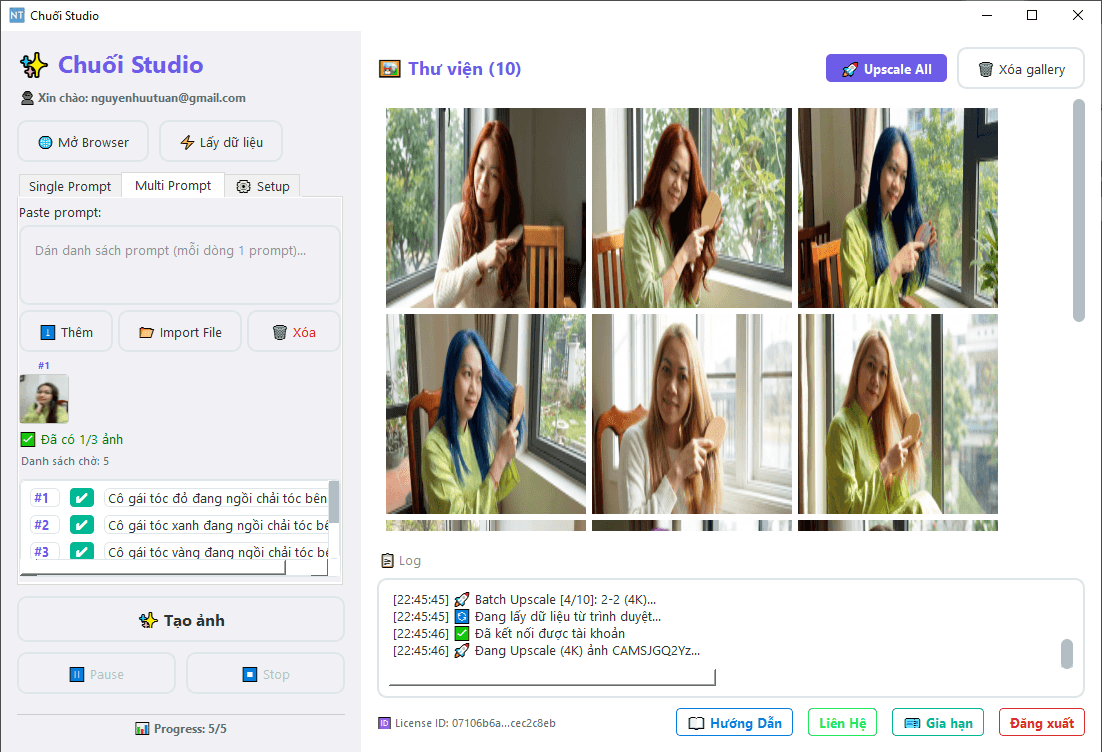Screen dimensions: 1102x752
Task: Click the pause icon on the Pause button
Action: [x=76, y=673]
